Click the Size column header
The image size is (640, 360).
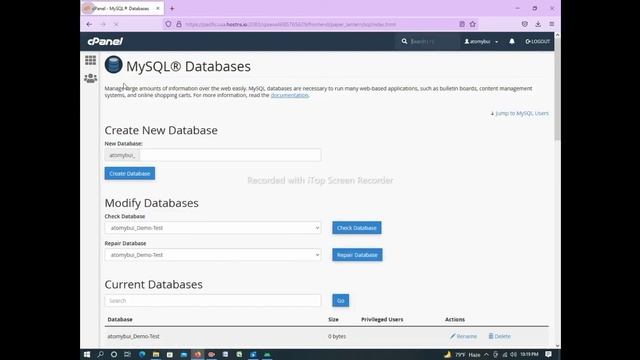(333, 319)
